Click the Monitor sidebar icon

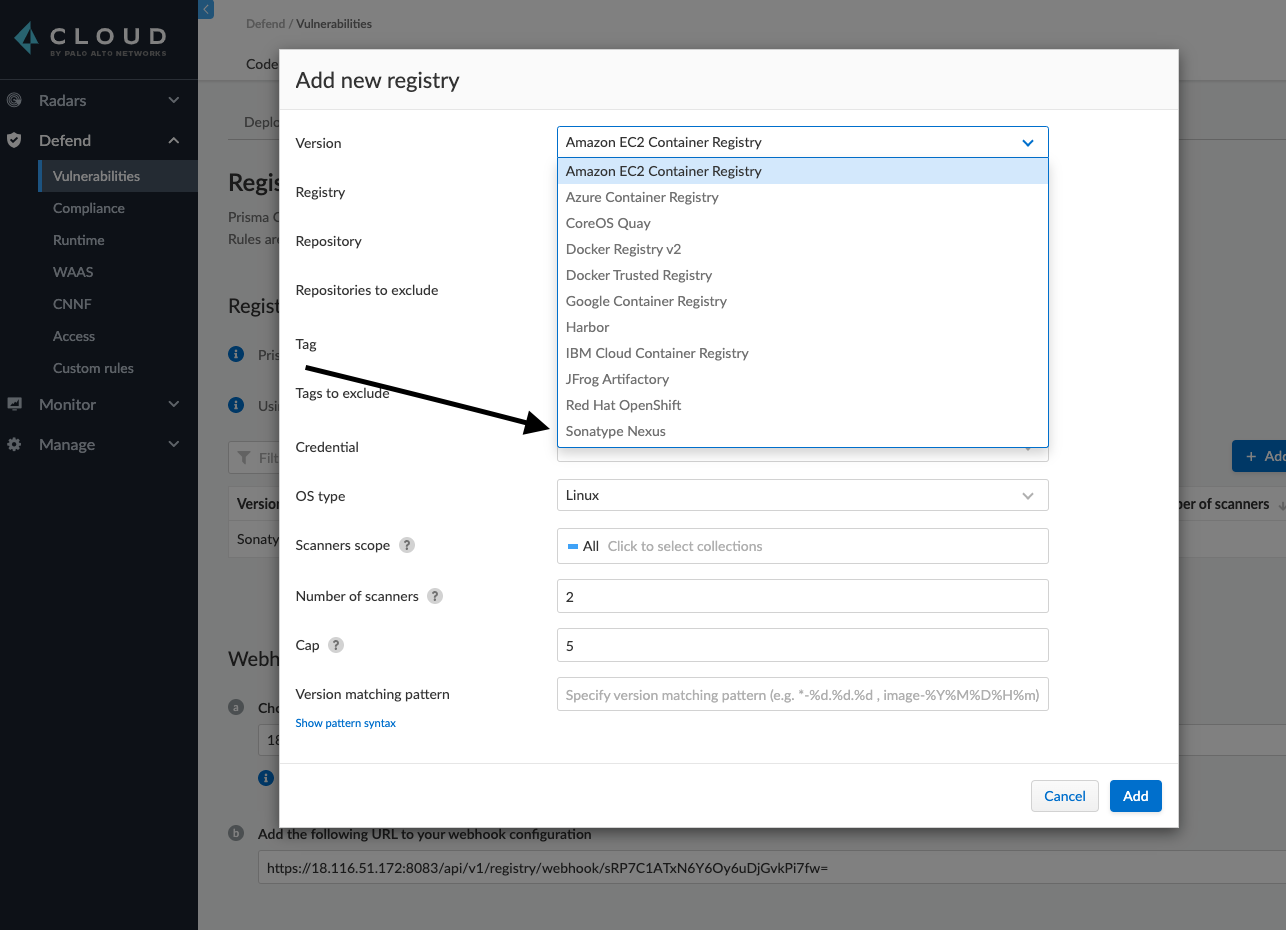(x=14, y=404)
